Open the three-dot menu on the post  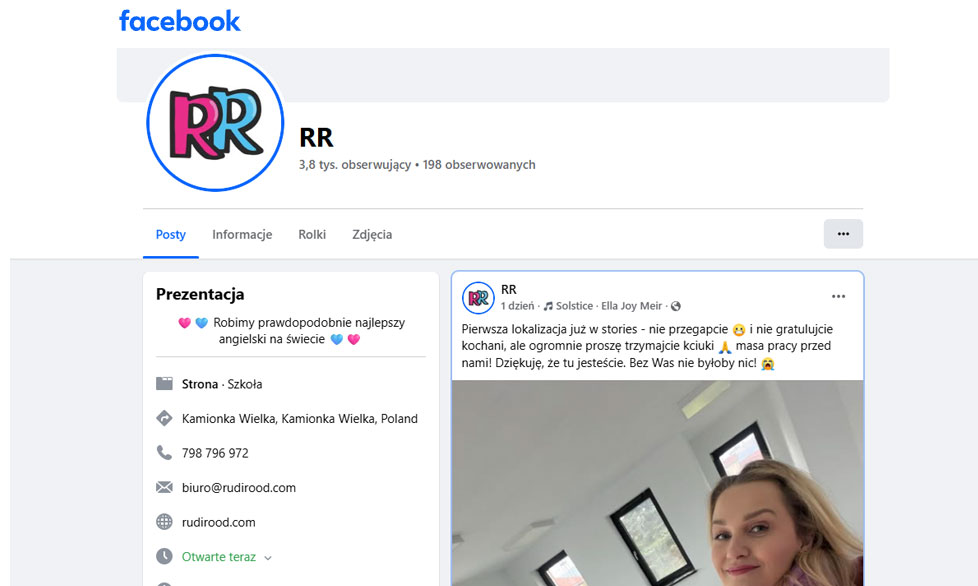click(838, 297)
